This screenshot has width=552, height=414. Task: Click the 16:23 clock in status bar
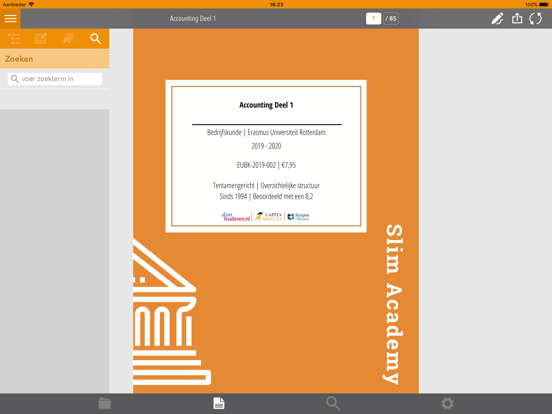point(276,4)
